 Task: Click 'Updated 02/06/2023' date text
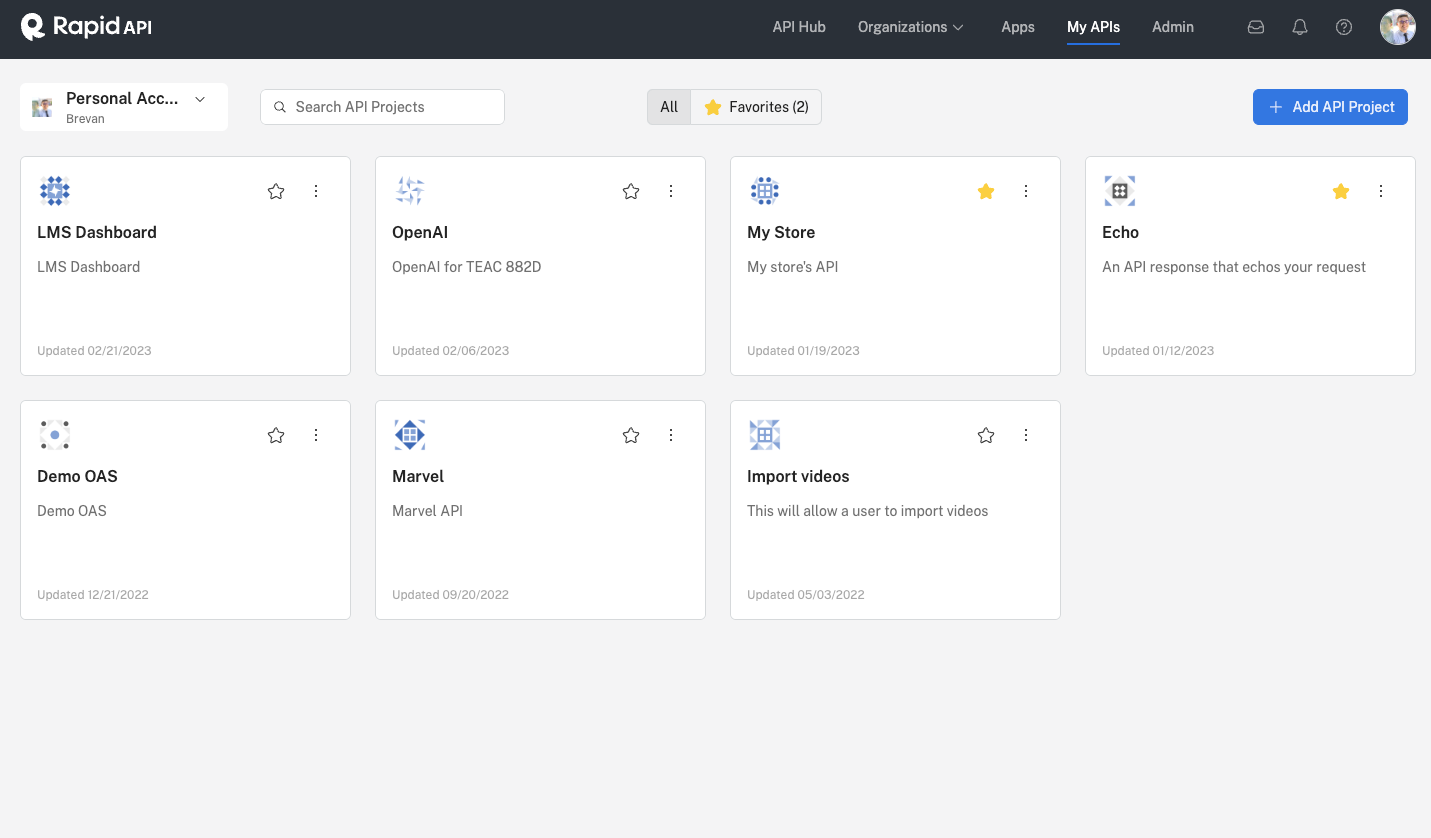coord(450,351)
